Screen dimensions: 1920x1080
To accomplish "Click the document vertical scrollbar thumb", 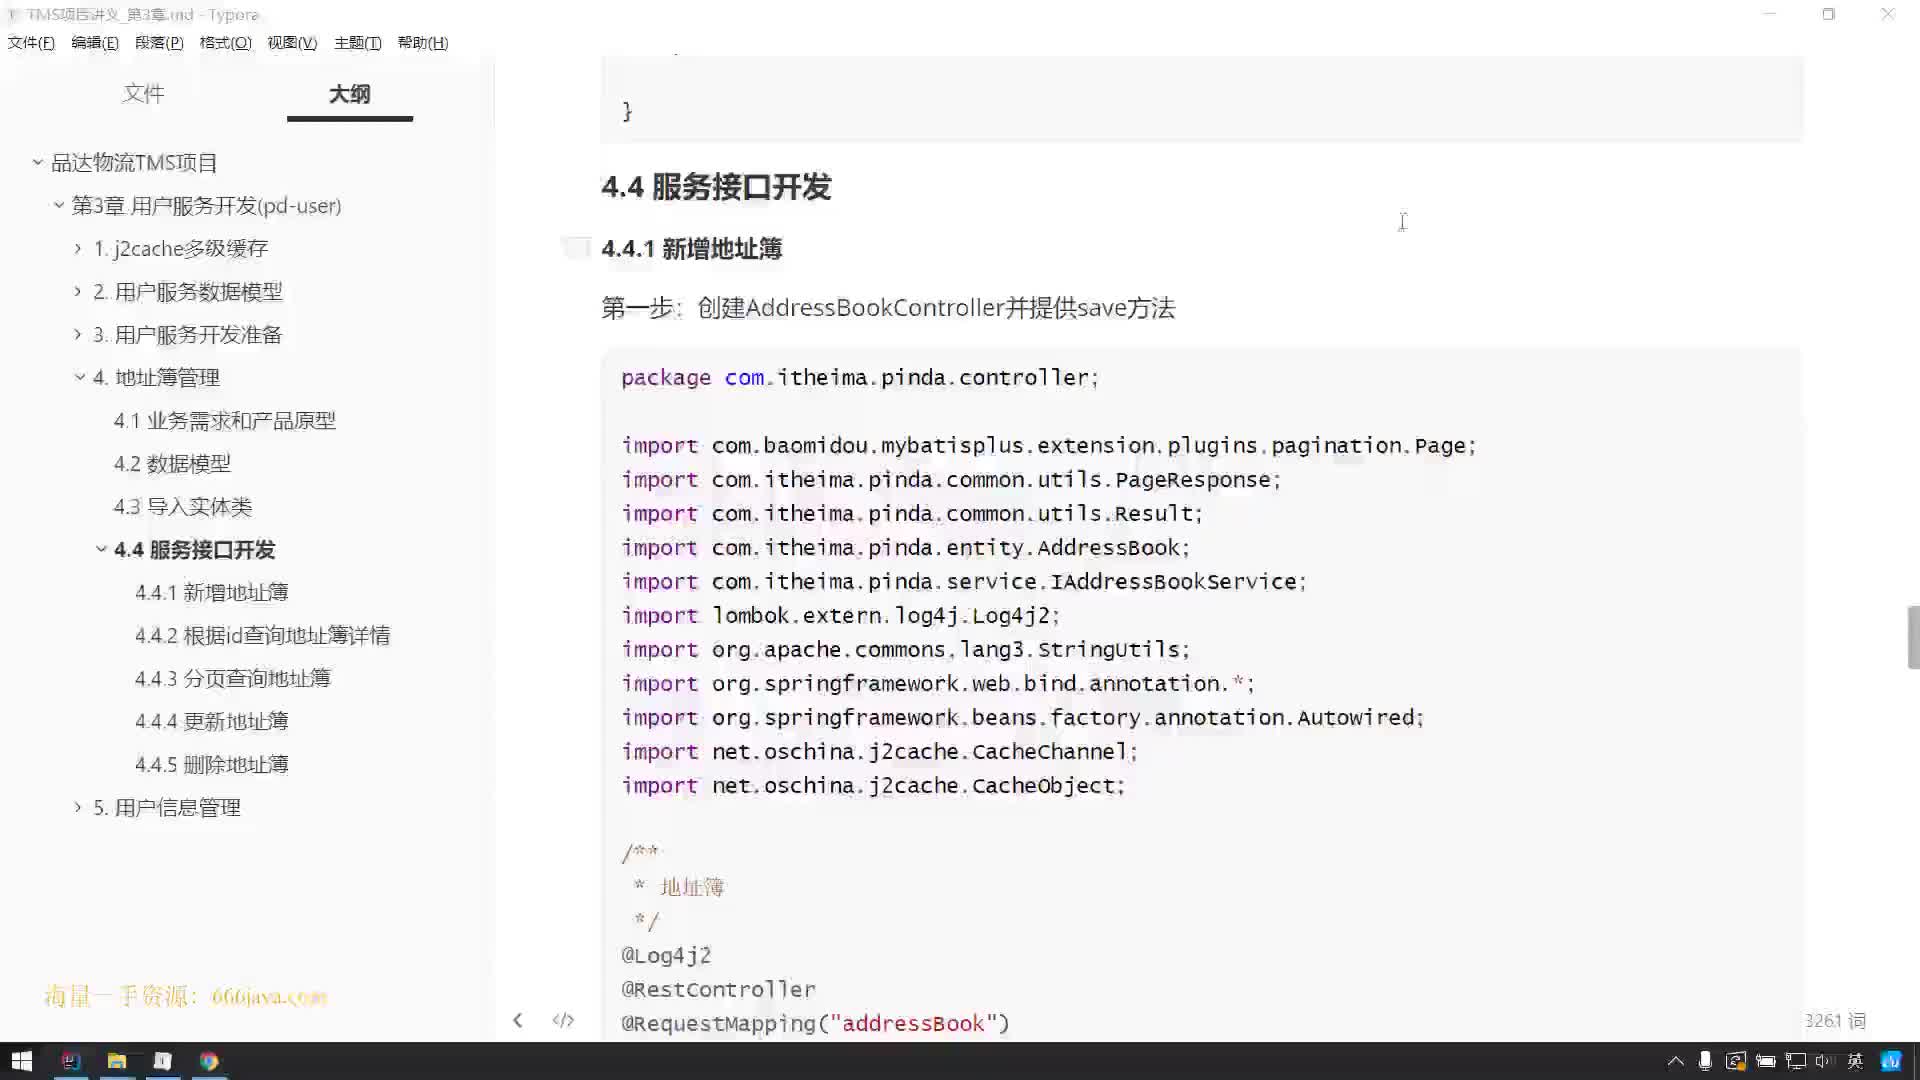I will (1913, 637).
